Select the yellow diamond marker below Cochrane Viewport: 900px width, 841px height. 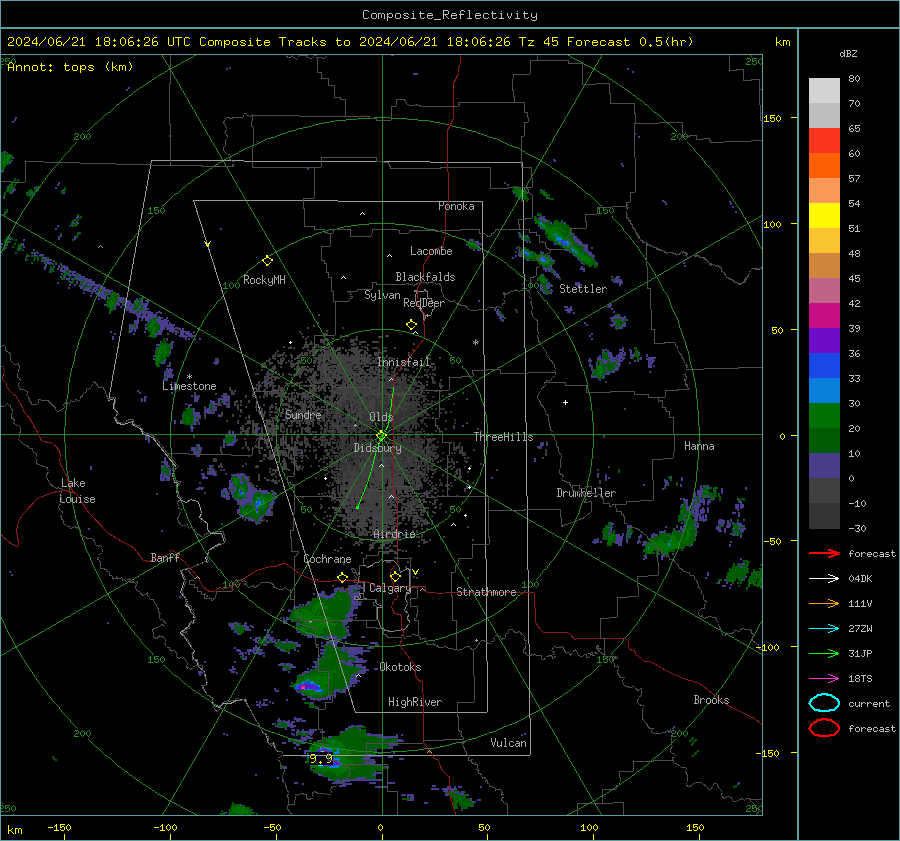343,577
